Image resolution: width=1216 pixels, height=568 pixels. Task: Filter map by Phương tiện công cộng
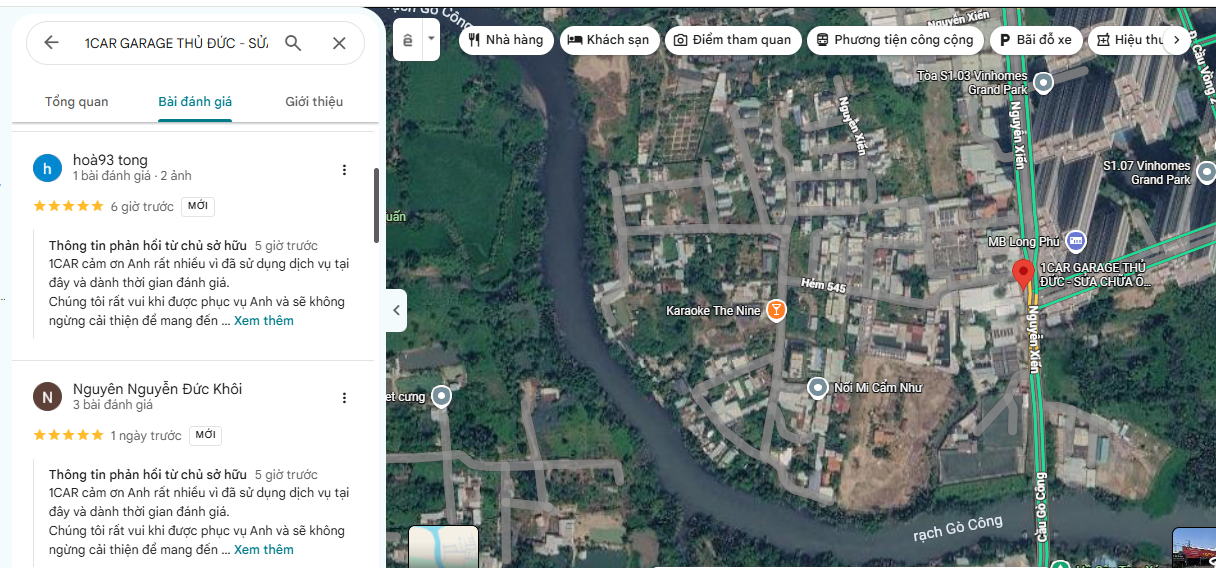point(894,40)
